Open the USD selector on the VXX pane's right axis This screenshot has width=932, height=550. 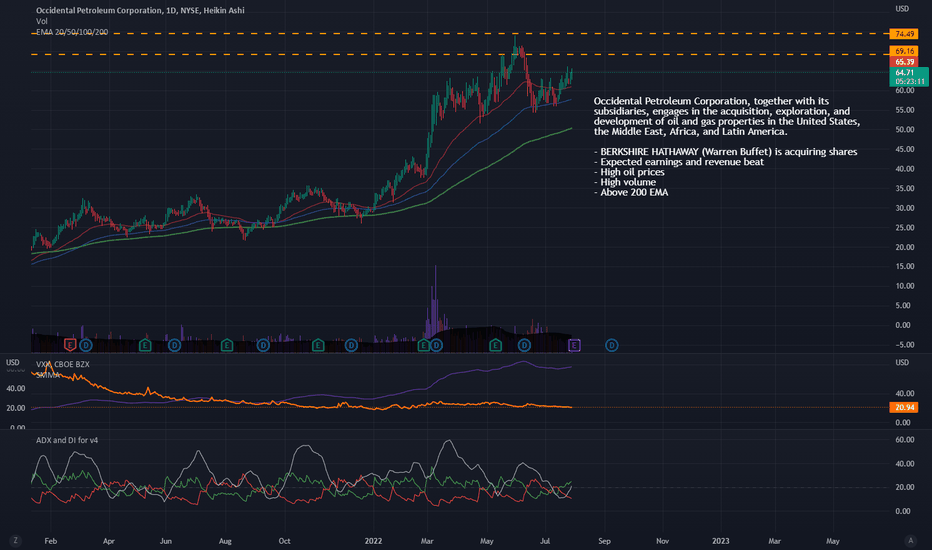(x=902, y=362)
